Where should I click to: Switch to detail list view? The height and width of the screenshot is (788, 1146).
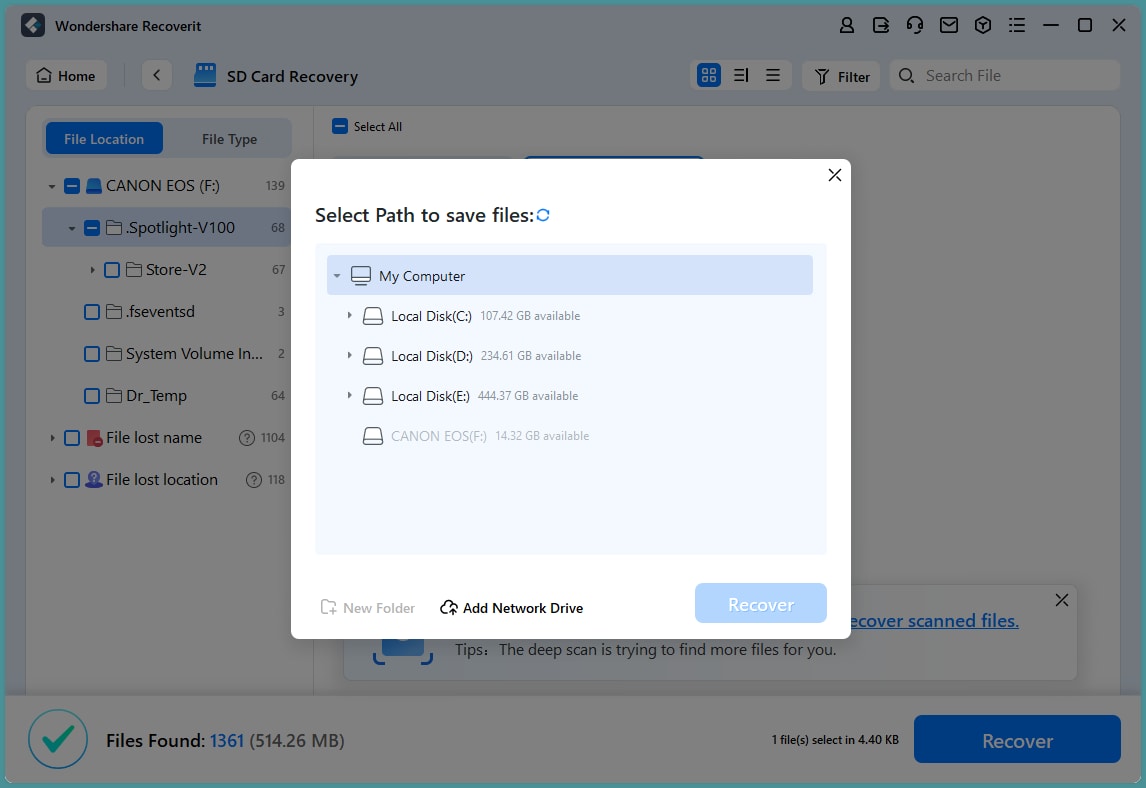(x=741, y=75)
